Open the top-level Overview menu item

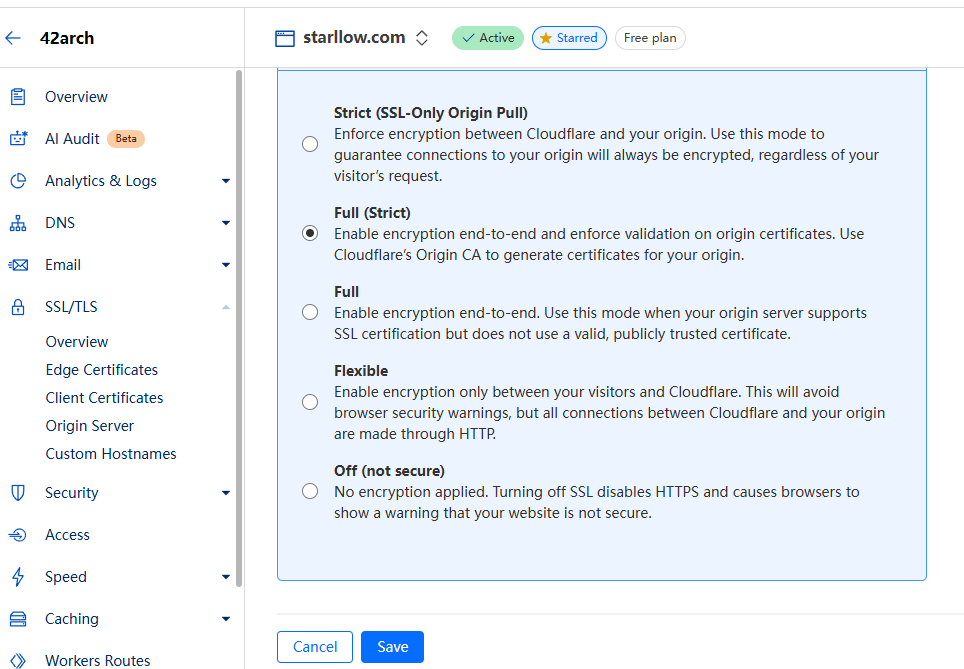[x=76, y=97]
